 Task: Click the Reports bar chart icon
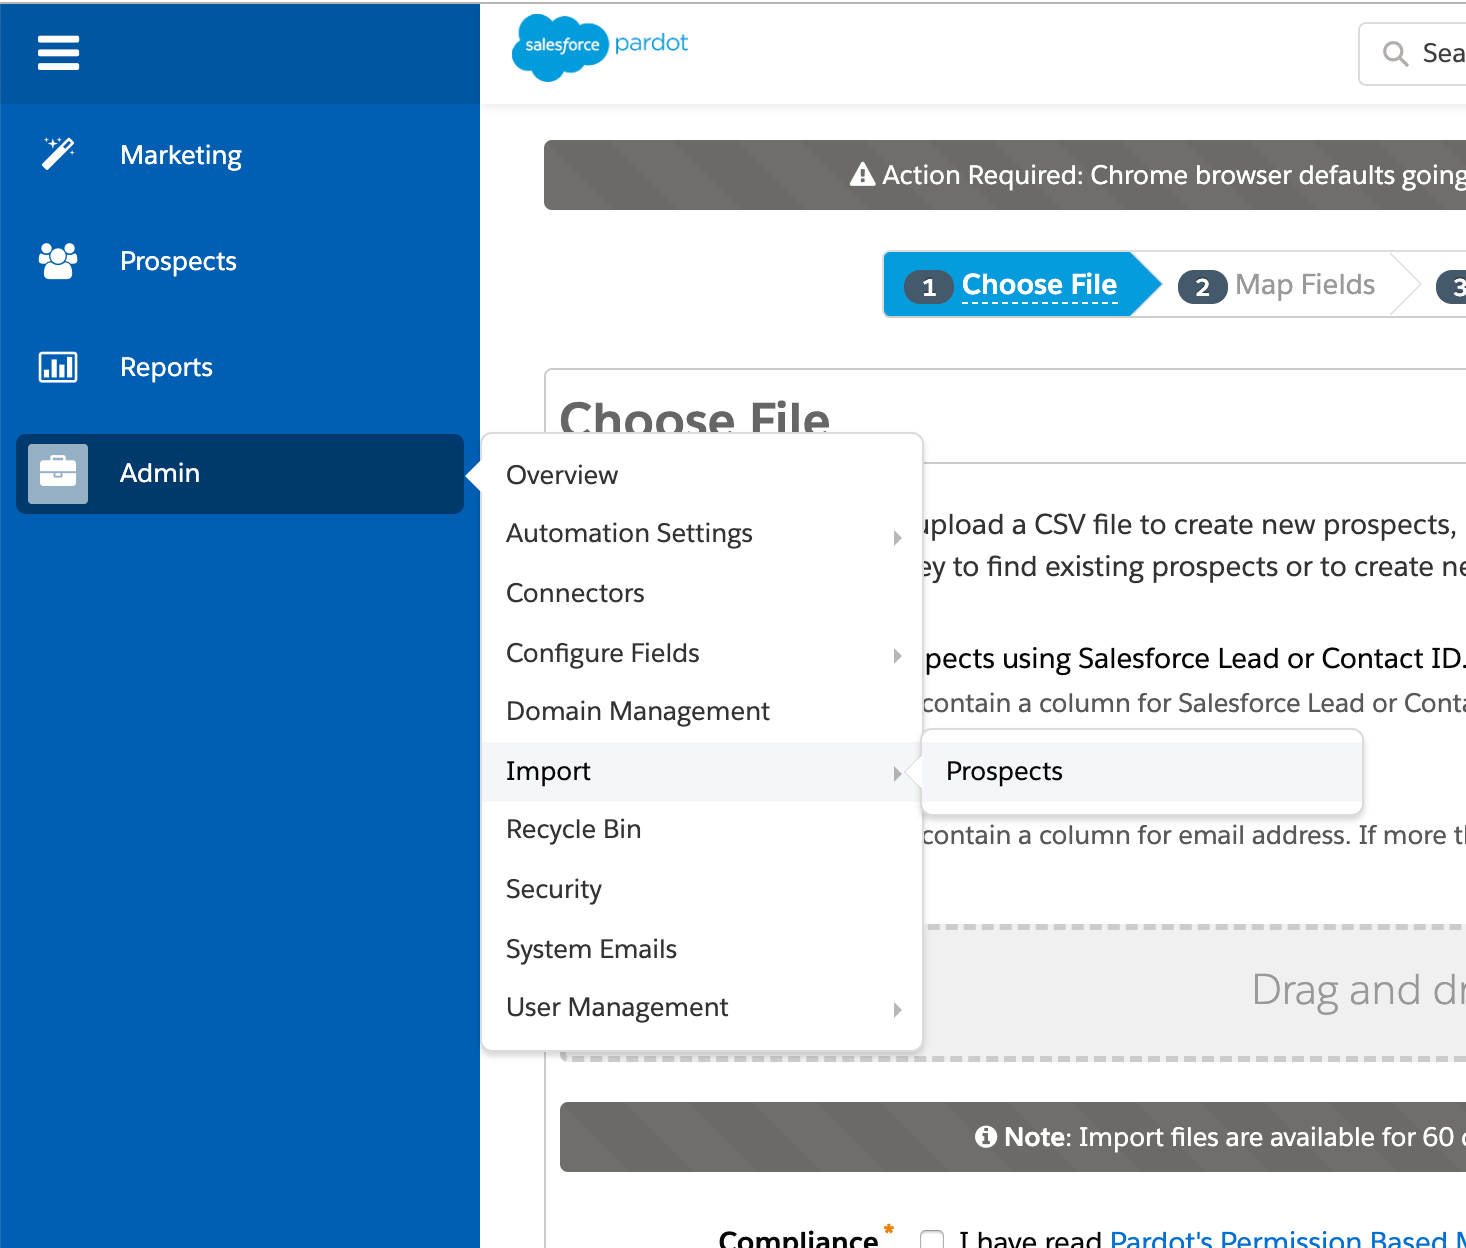tap(58, 367)
